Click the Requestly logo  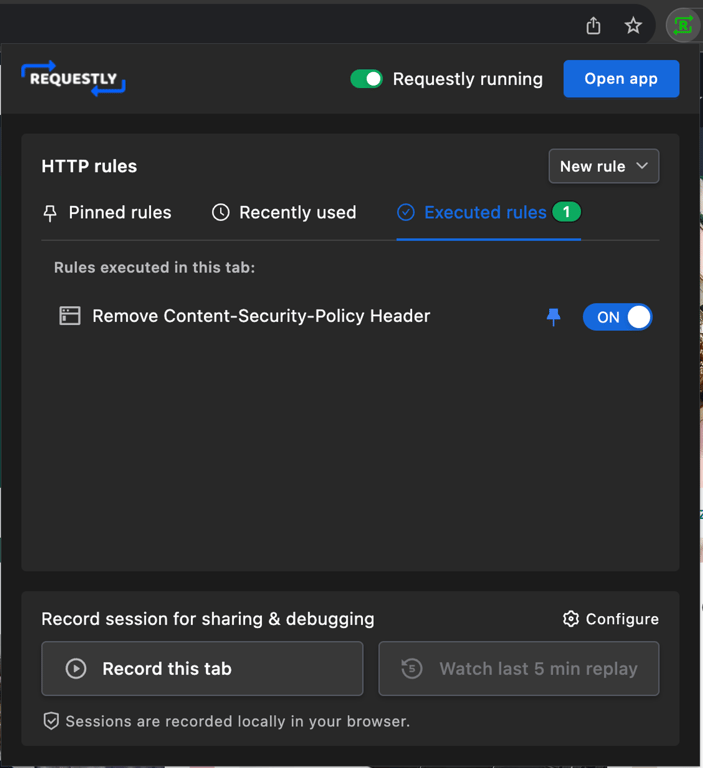(x=73, y=79)
